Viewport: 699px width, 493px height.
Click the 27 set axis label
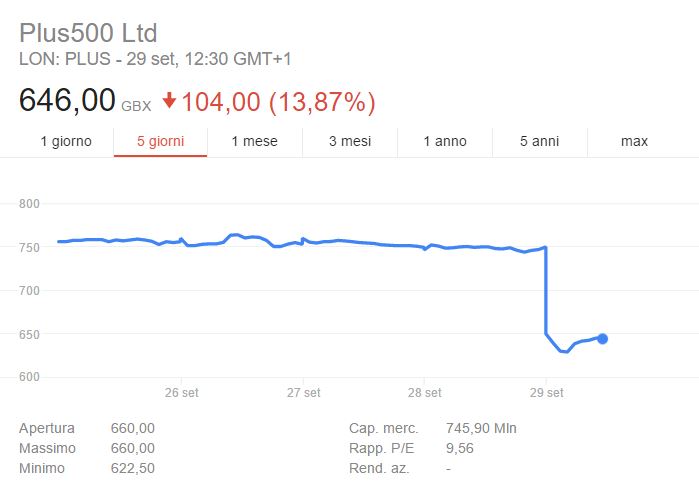coord(303,393)
